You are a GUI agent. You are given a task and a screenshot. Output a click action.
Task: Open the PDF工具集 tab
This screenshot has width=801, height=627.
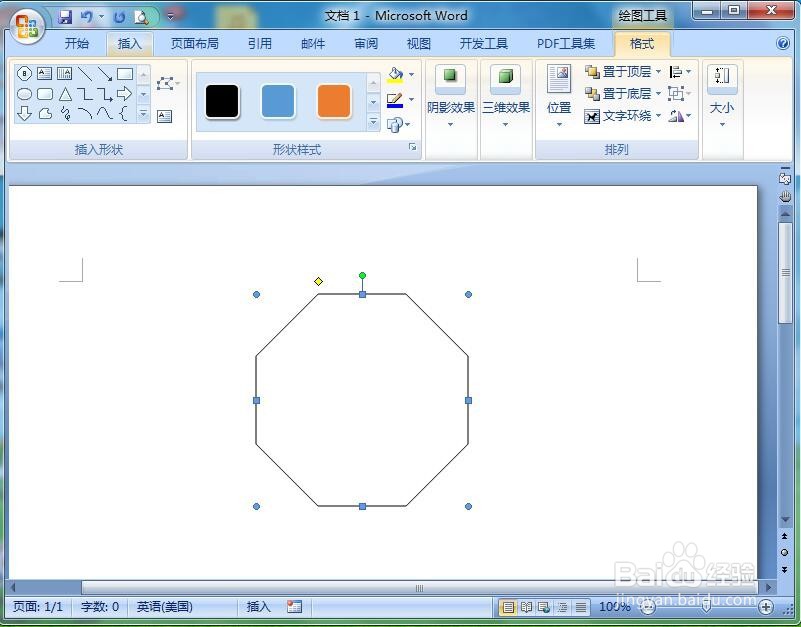[x=566, y=44]
